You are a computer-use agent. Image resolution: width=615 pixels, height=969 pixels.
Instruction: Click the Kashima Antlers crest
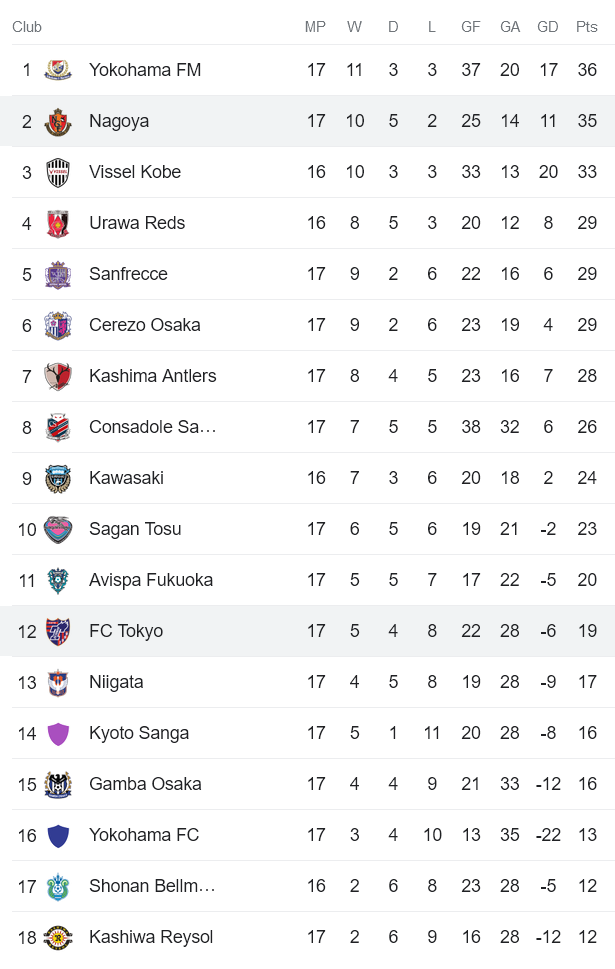[57, 376]
